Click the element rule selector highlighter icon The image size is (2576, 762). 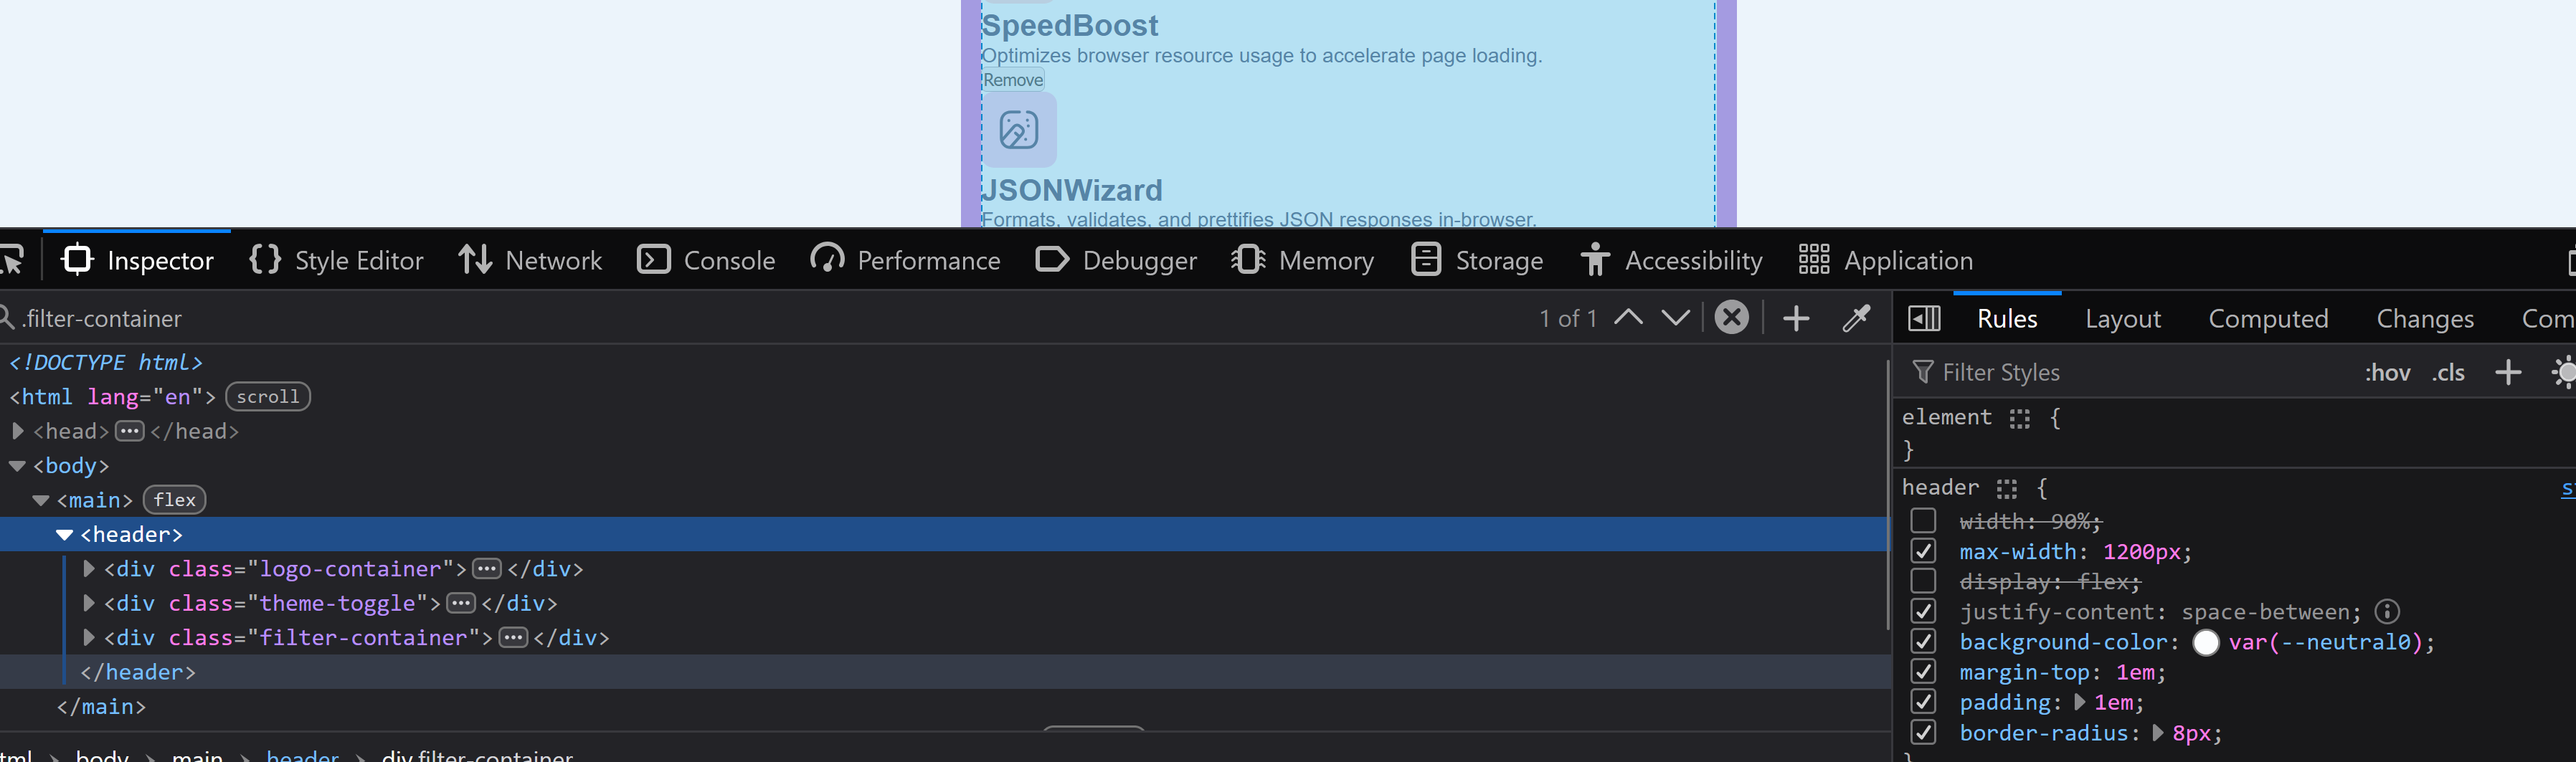coord(2020,418)
